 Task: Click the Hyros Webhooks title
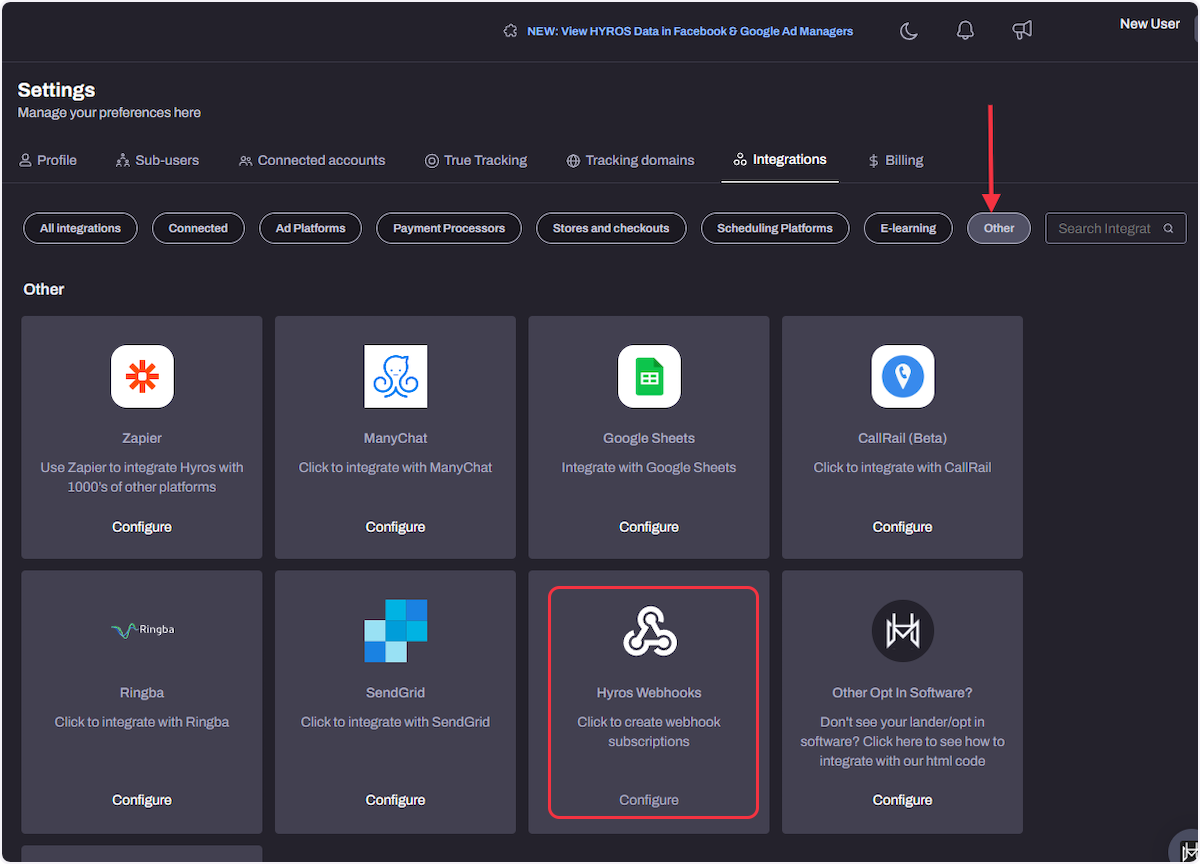click(x=649, y=692)
